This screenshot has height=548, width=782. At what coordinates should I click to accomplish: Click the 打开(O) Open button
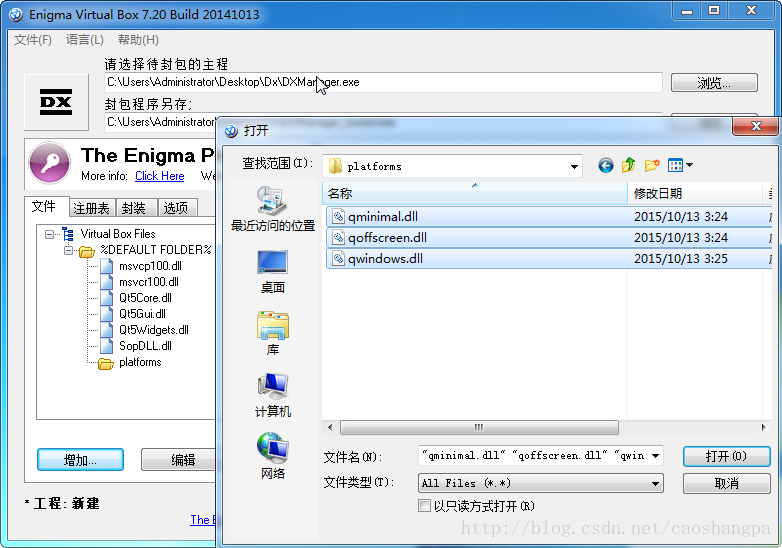pyautogui.click(x=726, y=456)
